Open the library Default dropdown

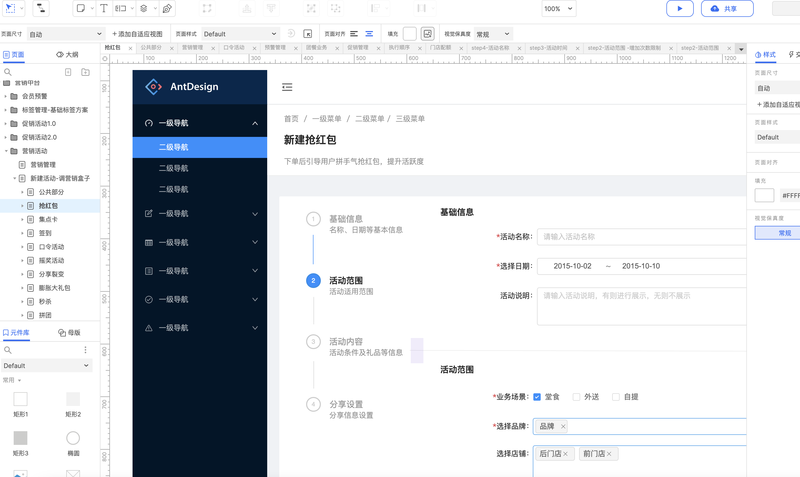[46, 366]
